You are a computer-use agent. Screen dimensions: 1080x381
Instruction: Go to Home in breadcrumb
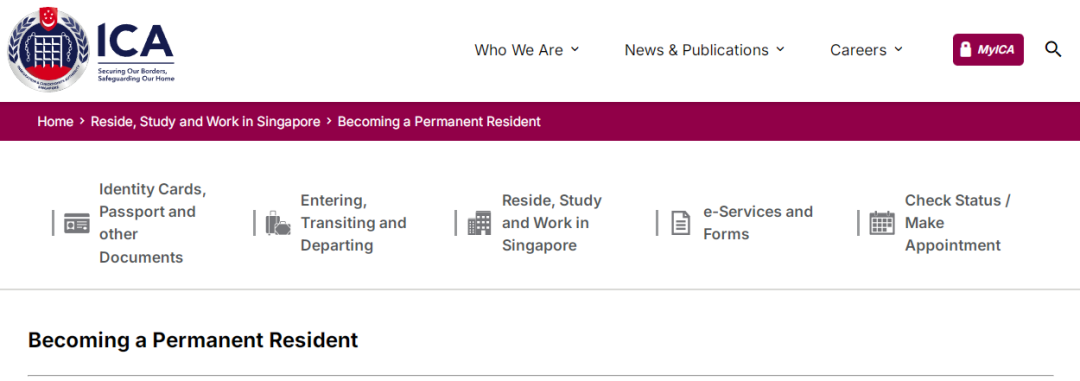click(55, 121)
